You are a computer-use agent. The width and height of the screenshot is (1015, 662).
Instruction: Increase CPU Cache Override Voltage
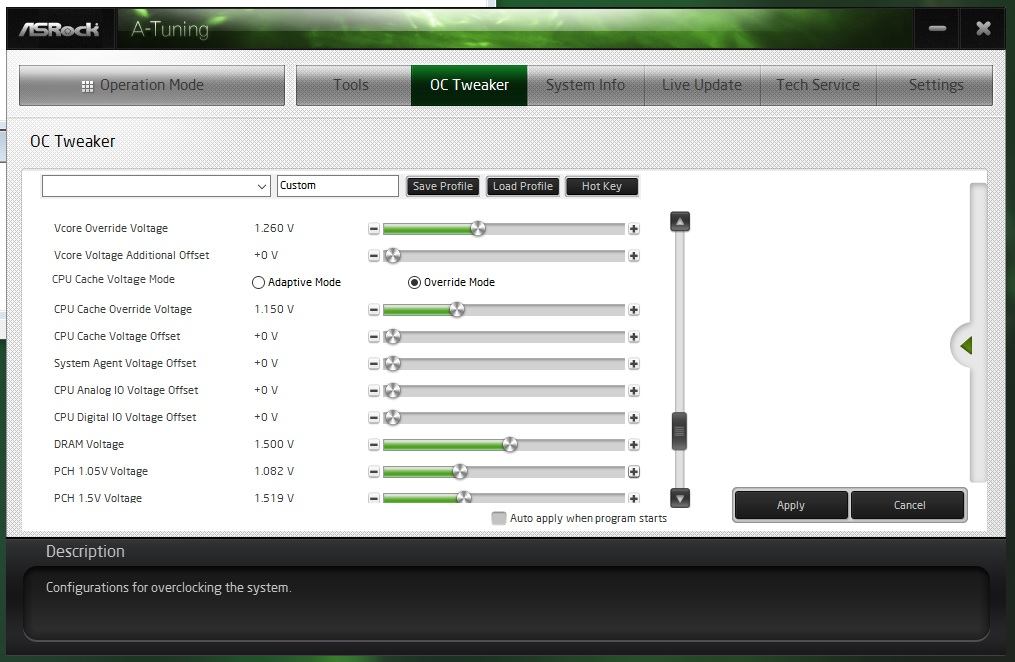point(634,310)
